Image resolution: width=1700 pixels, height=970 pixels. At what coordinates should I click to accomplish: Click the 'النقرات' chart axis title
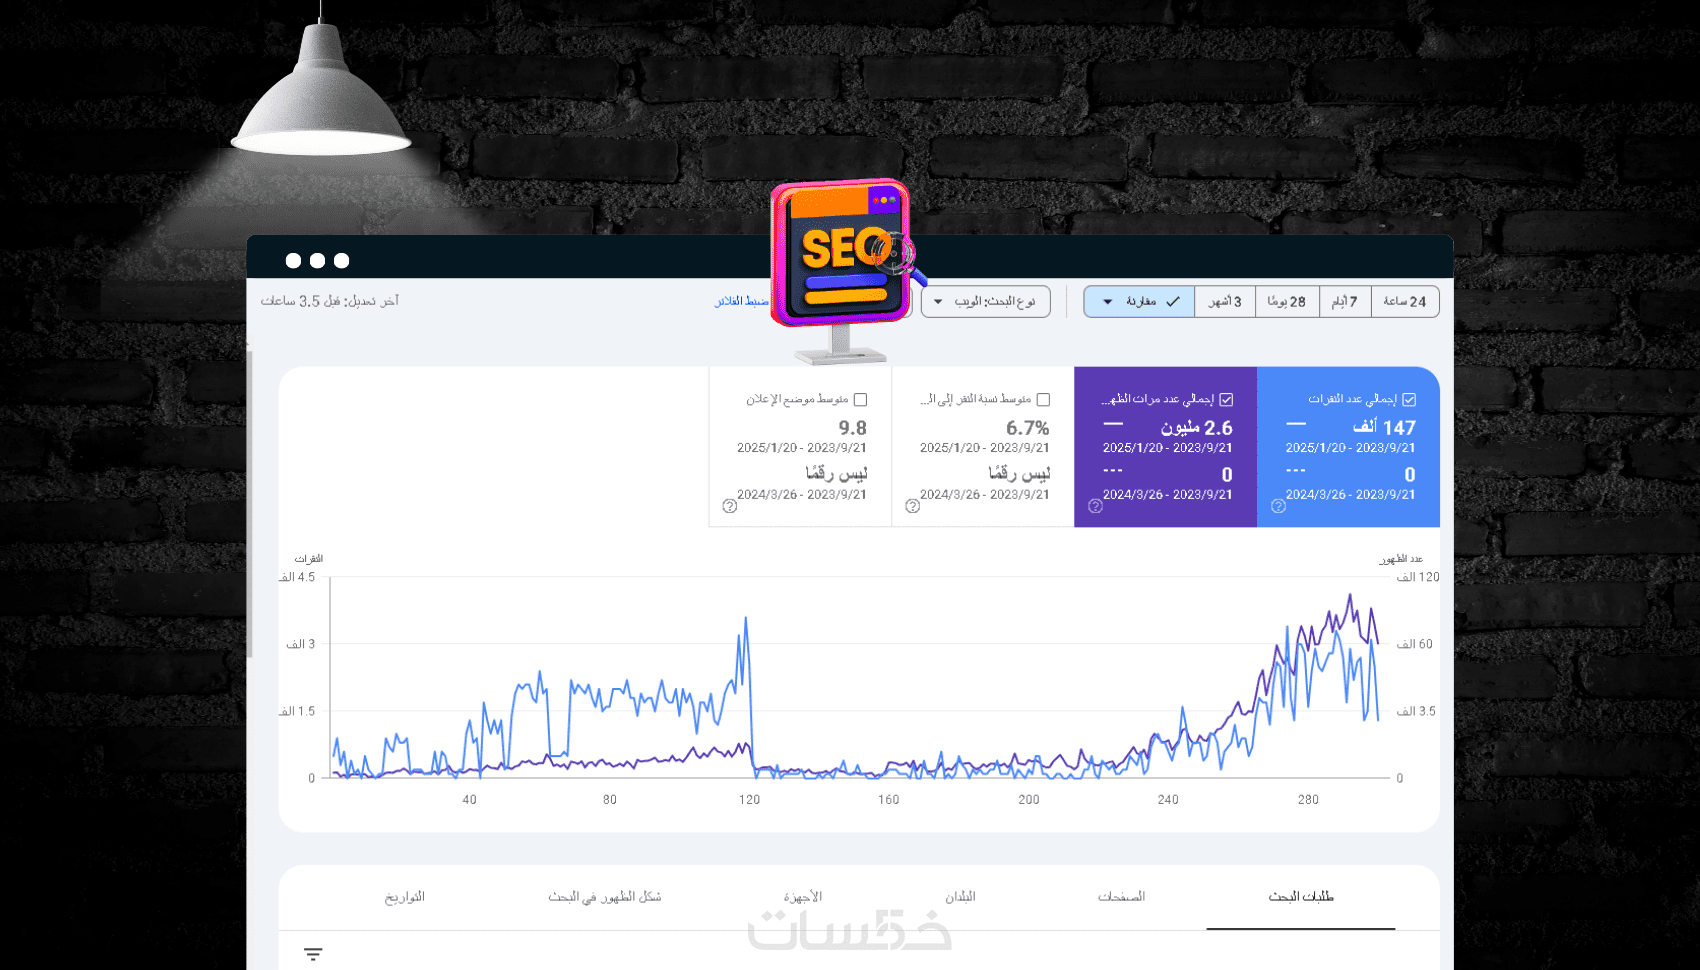coord(309,559)
